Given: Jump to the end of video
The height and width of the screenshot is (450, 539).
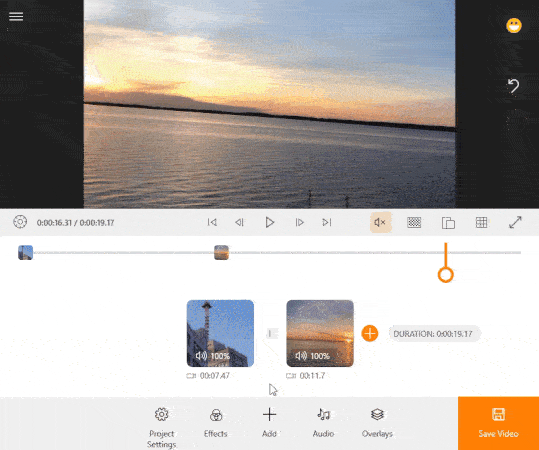Looking at the screenshot, I should pyautogui.click(x=327, y=222).
